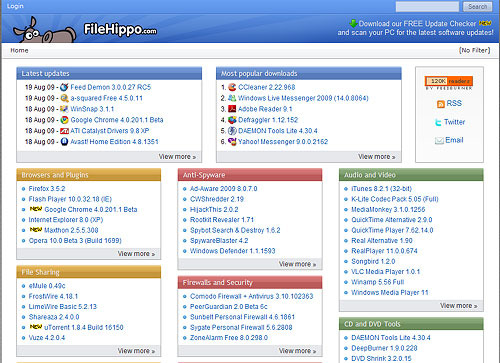Open the Firefox 3.5.2 download link
This screenshot has height=363, width=500.
[47, 189]
